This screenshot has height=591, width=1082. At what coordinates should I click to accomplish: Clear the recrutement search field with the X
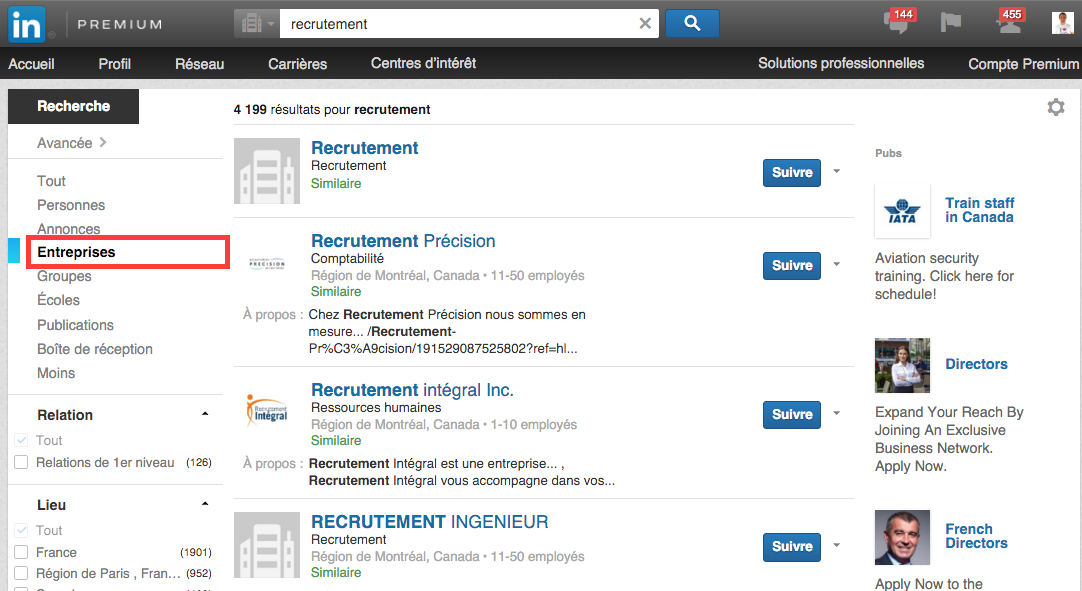(645, 23)
